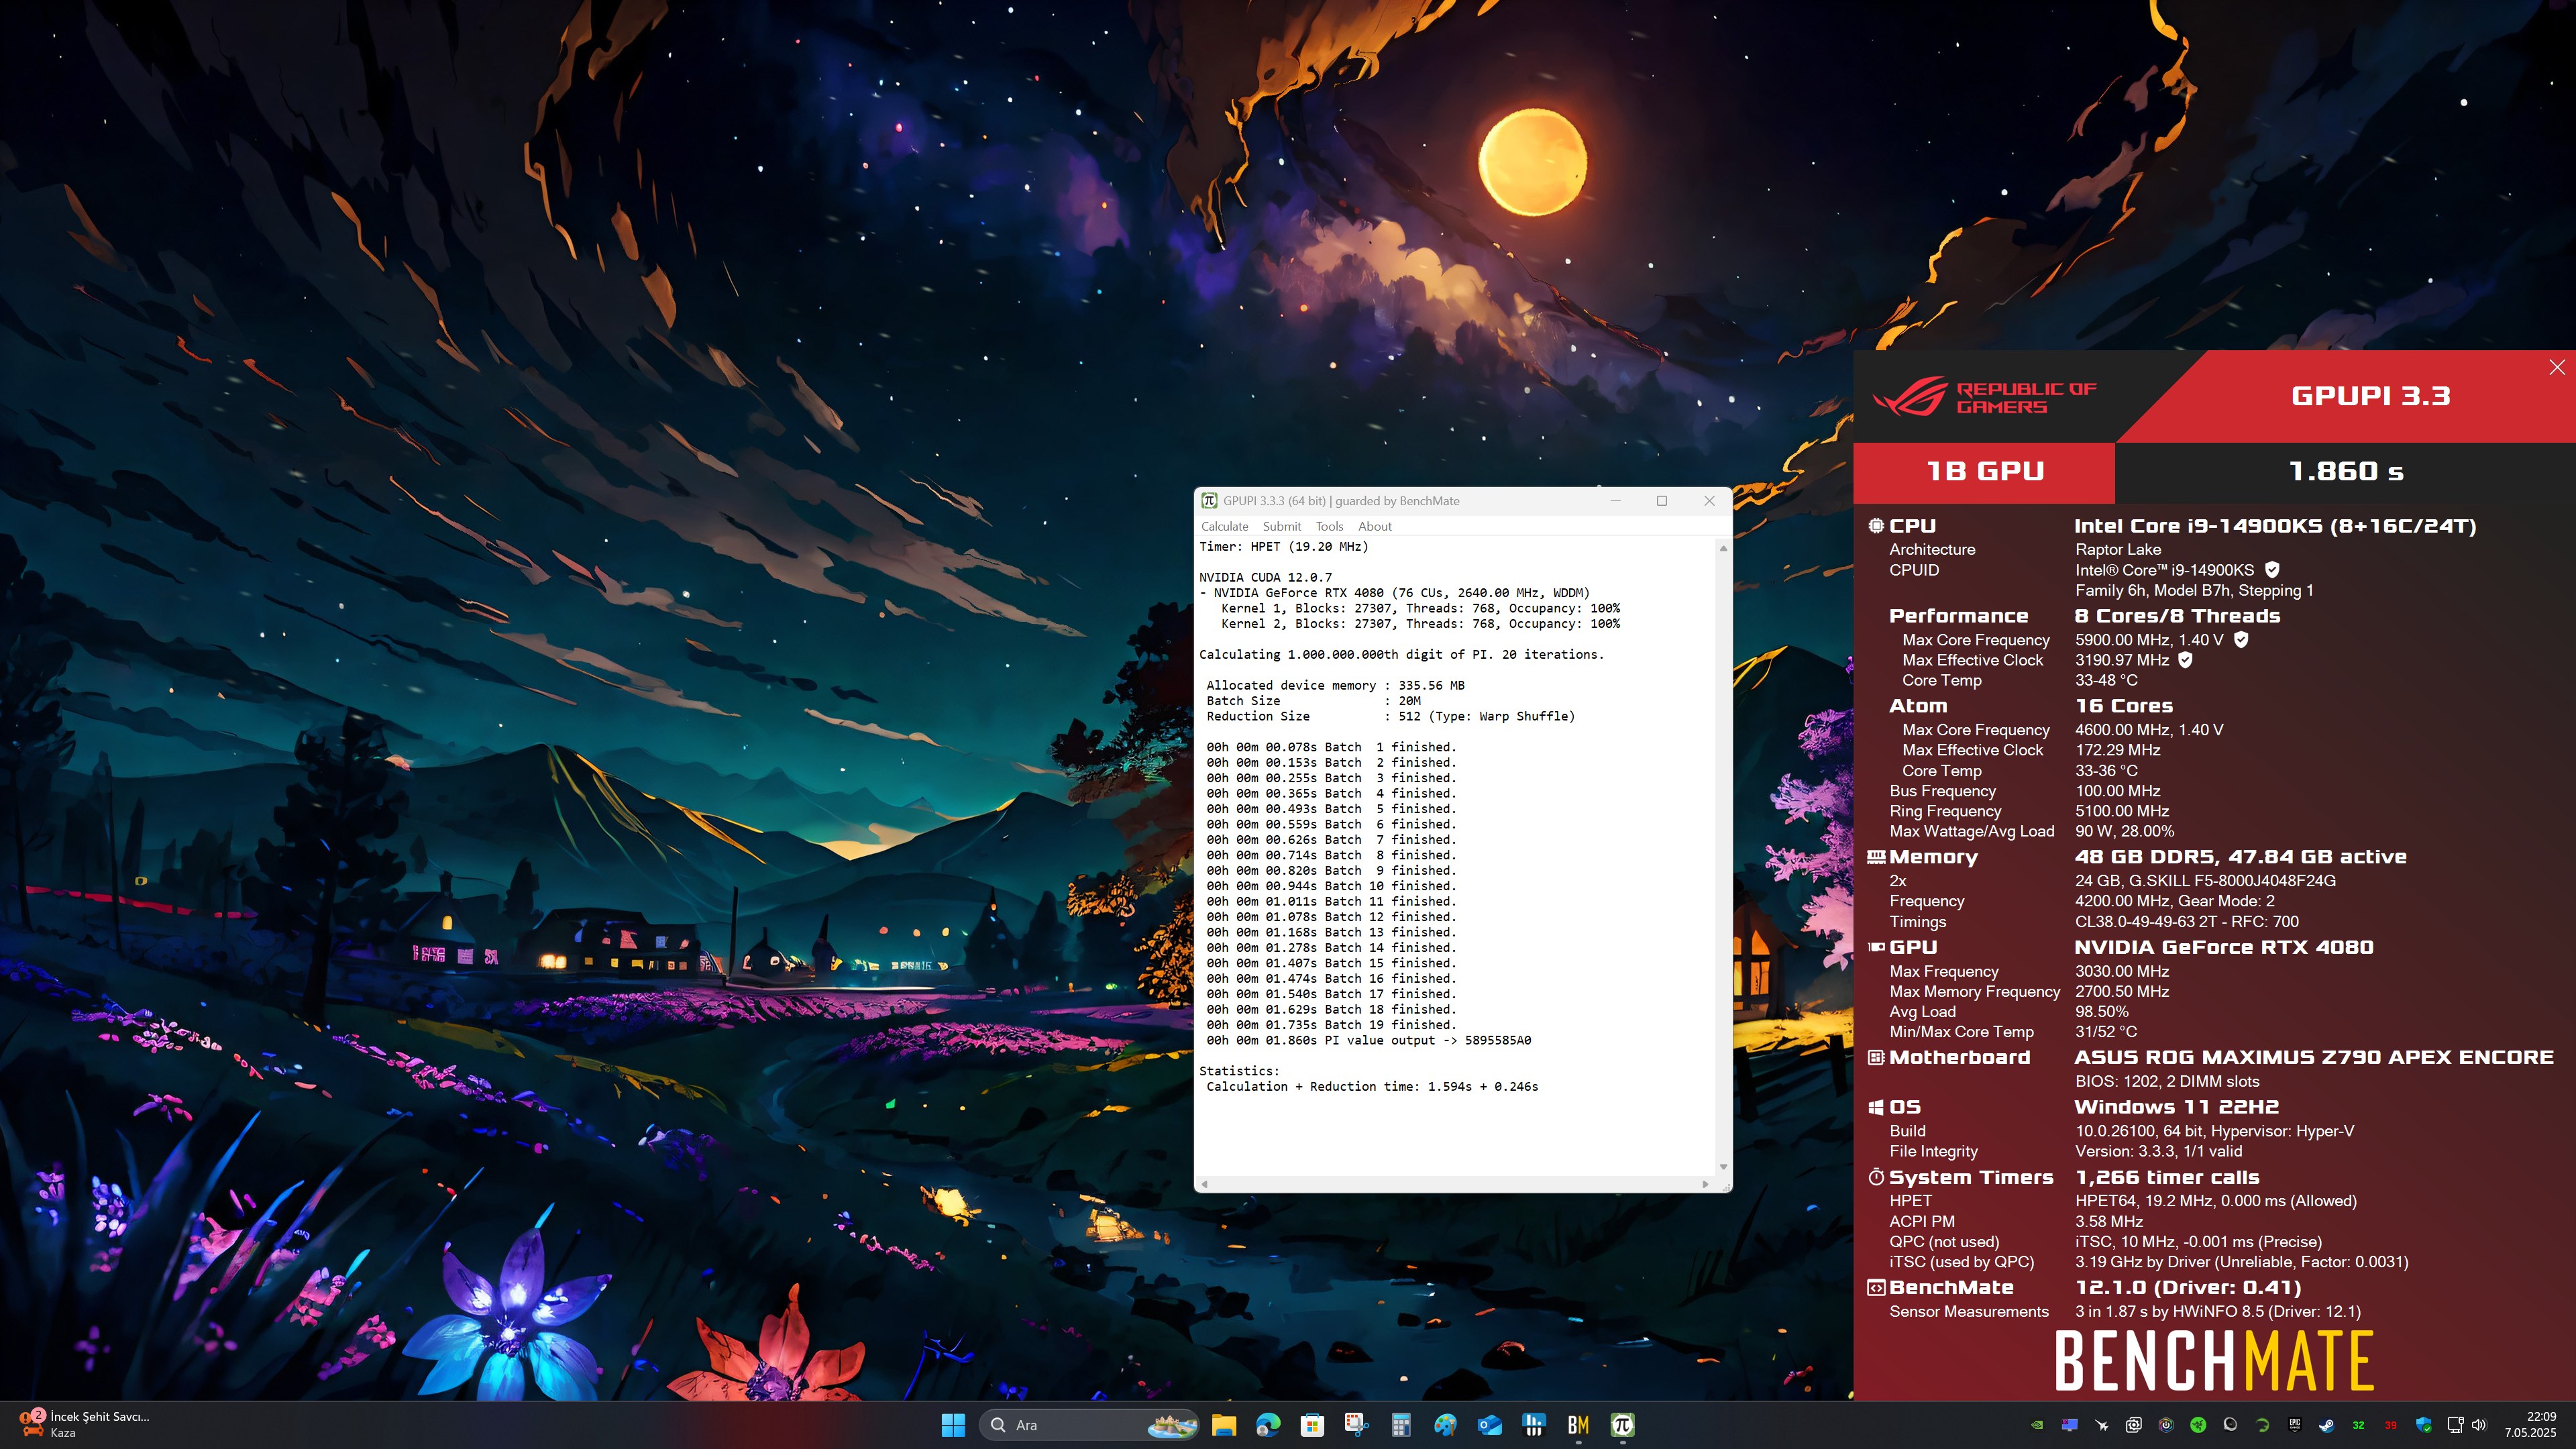Open Microsoft Store from the taskbar
The width and height of the screenshot is (2576, 1449).
click(x=1312, y=1425)
